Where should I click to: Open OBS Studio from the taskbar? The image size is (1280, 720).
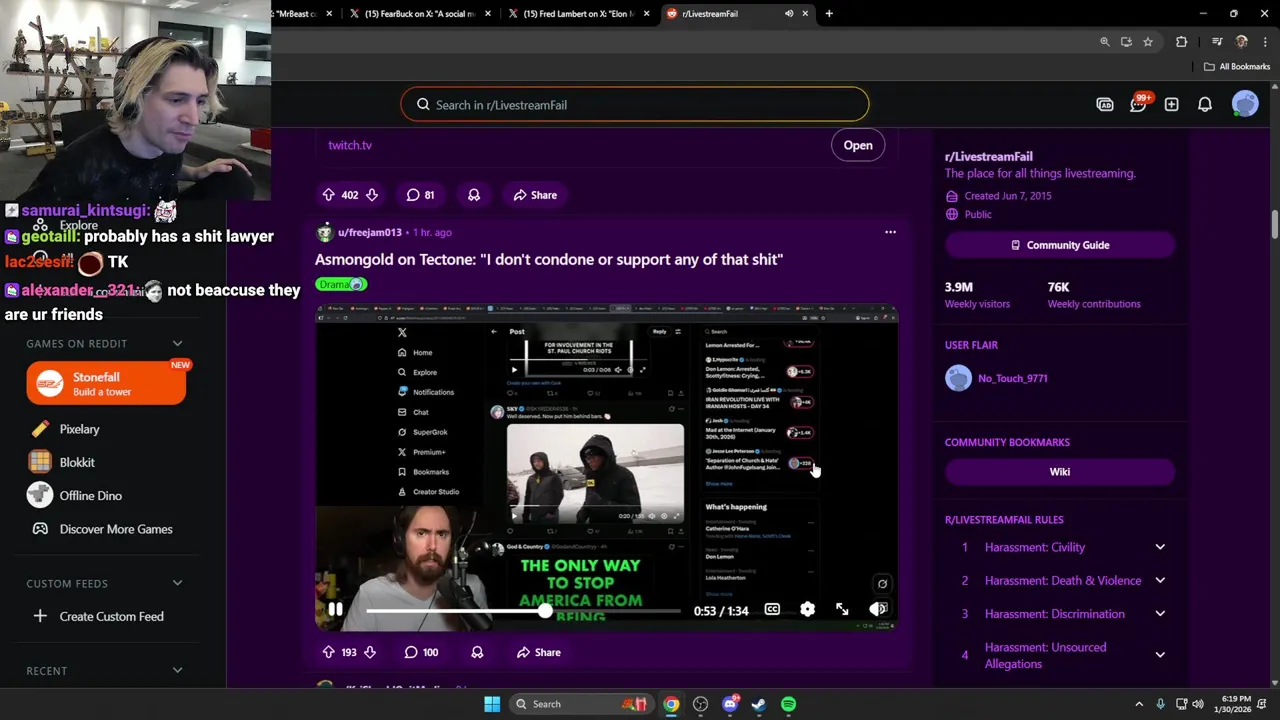(x=700, y=704)
